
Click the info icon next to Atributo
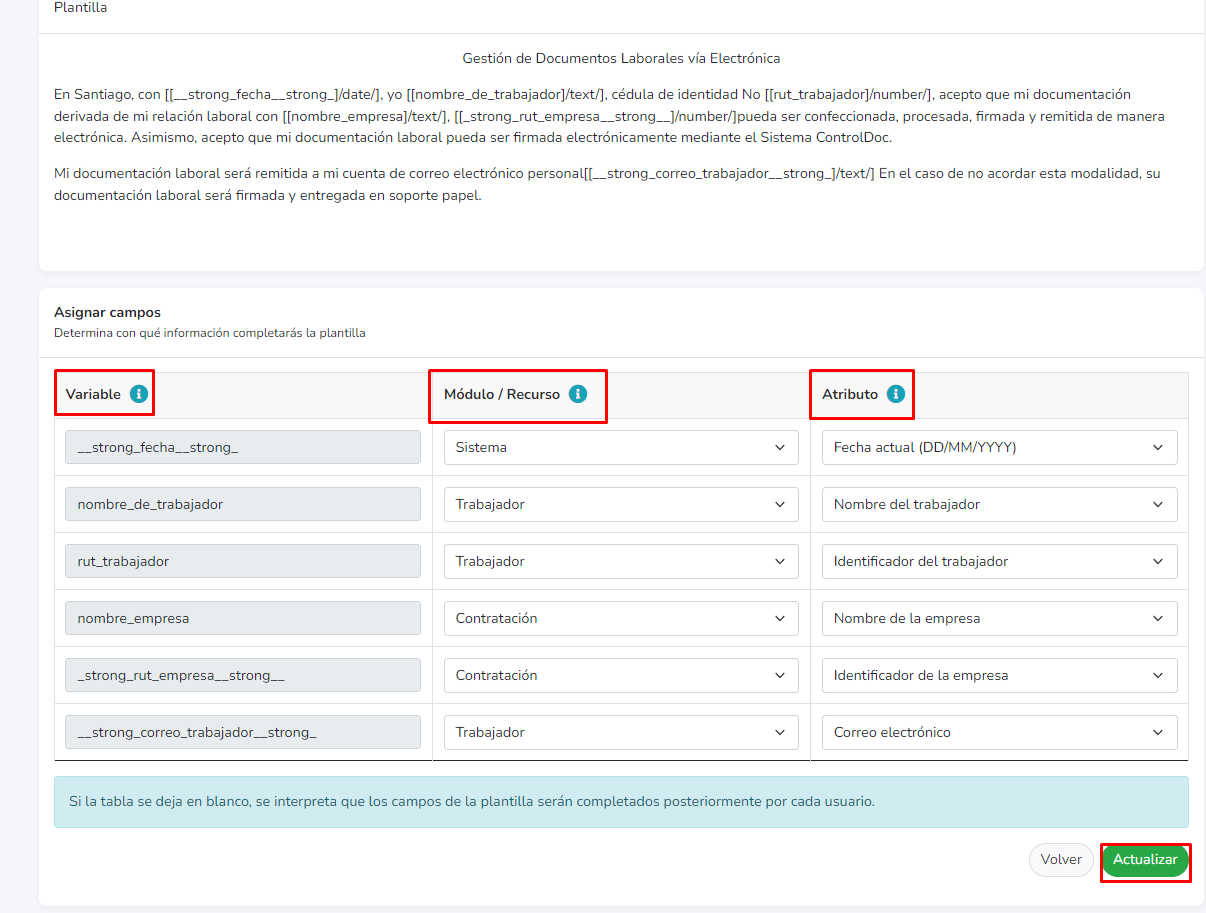[x=896, y=394]
